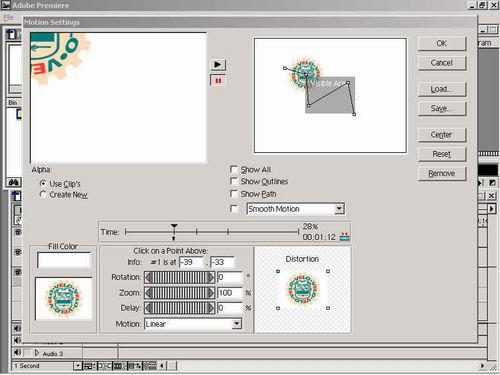Enable the Show Path checkbox
The width and height of the screenshot is (500, 375).
tap(234, 194)
